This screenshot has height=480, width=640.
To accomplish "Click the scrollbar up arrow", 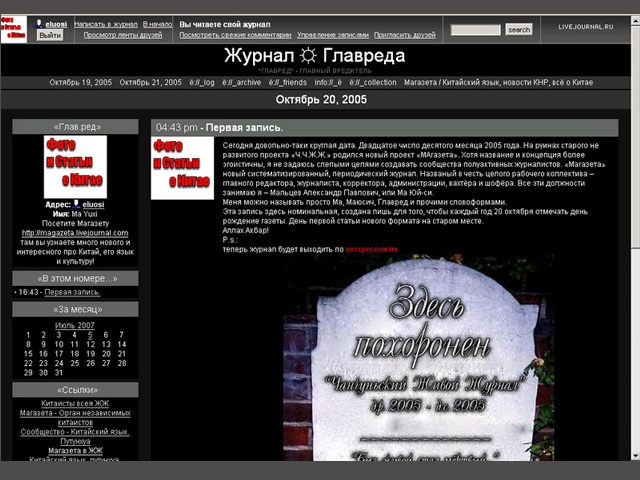I will coord(635,20).
